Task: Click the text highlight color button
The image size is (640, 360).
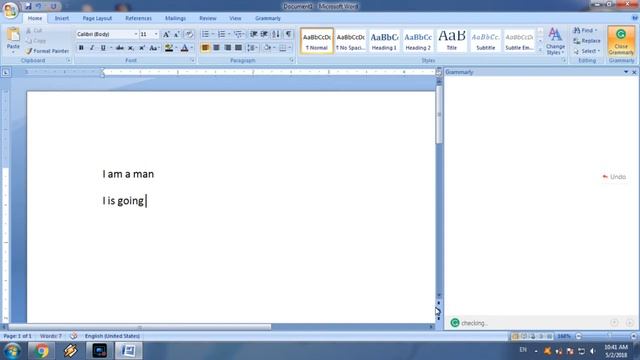Action: (x=169, y=48)
